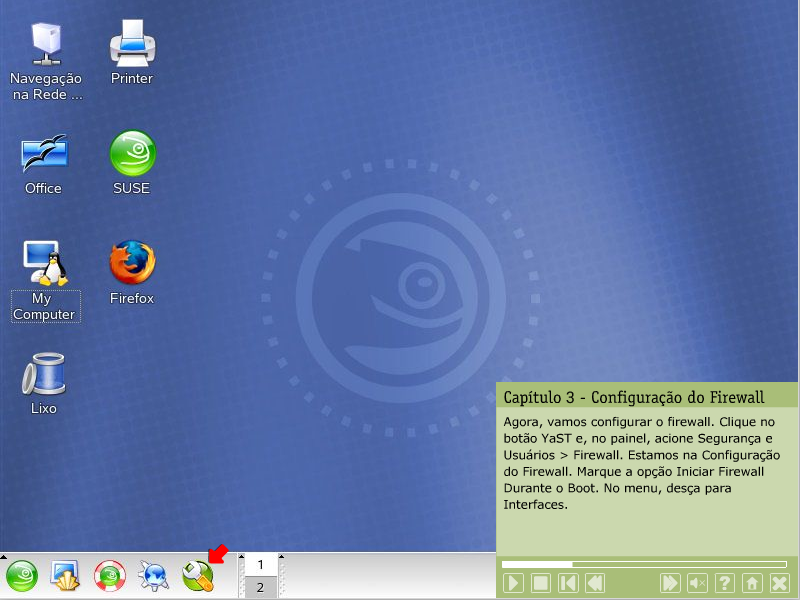Expand the panel's left hide arrow
This screenshot has height=600, width=800.
(x=4, y=556)
